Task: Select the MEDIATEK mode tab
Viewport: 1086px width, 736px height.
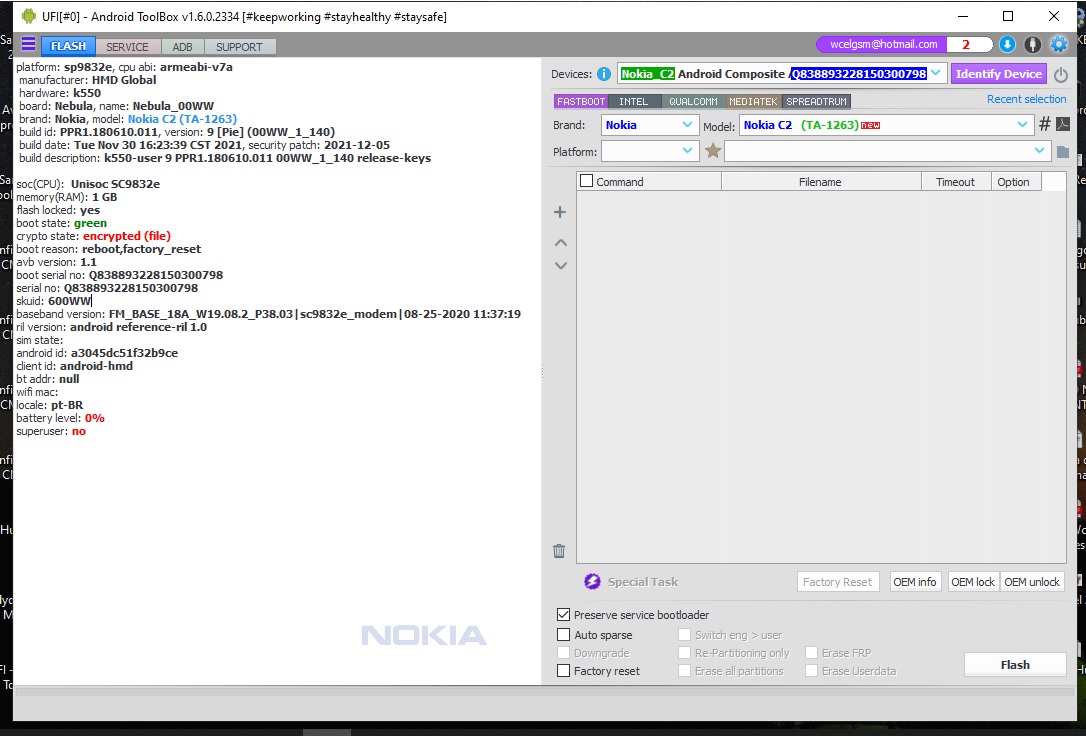Action: pos(754,102)
